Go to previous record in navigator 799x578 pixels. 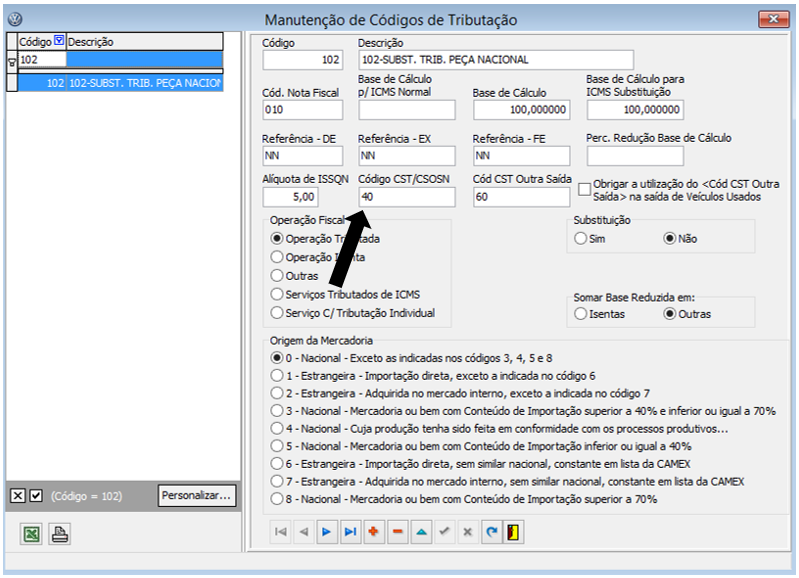point(304,532)
